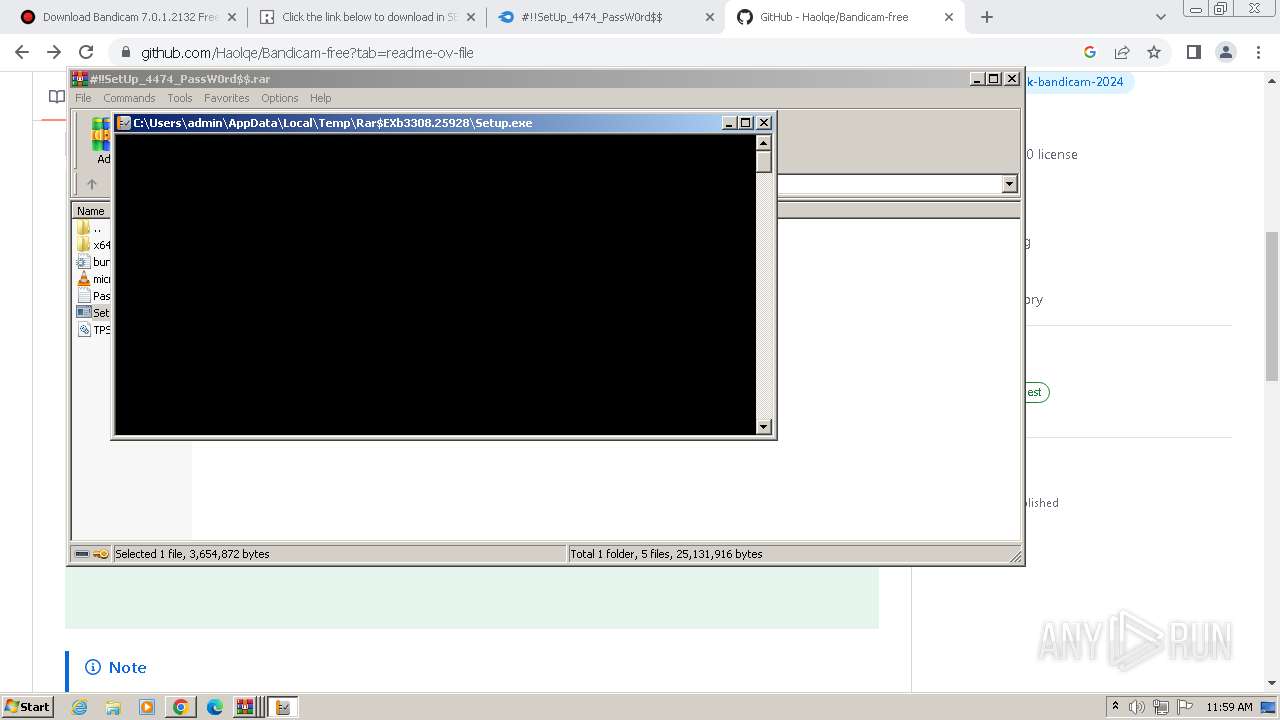Click GitHub README book icon

(57, 96)
